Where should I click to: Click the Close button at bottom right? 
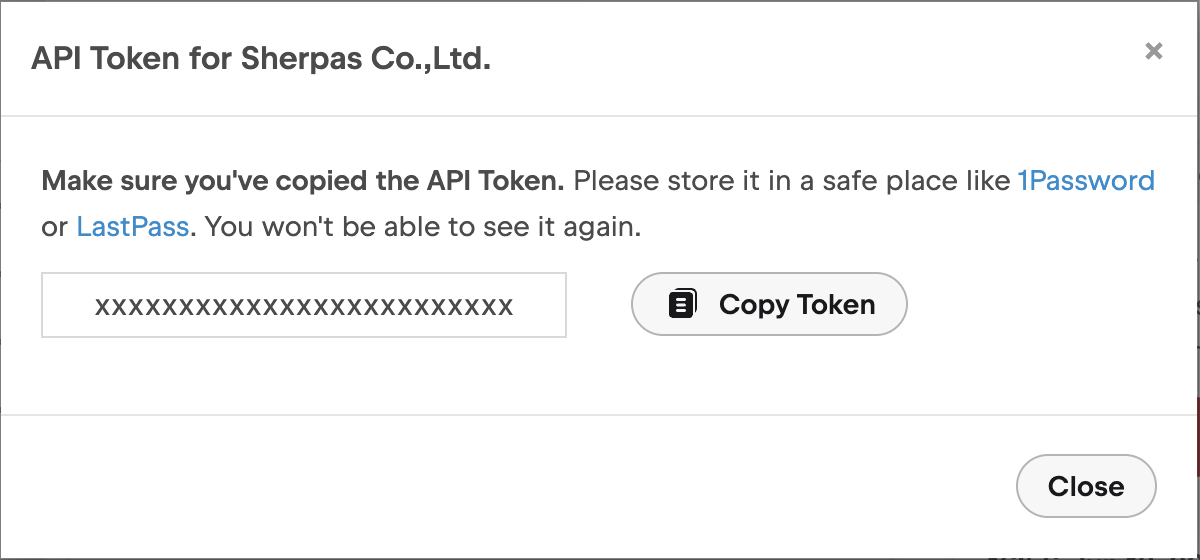click(1086, 487)
